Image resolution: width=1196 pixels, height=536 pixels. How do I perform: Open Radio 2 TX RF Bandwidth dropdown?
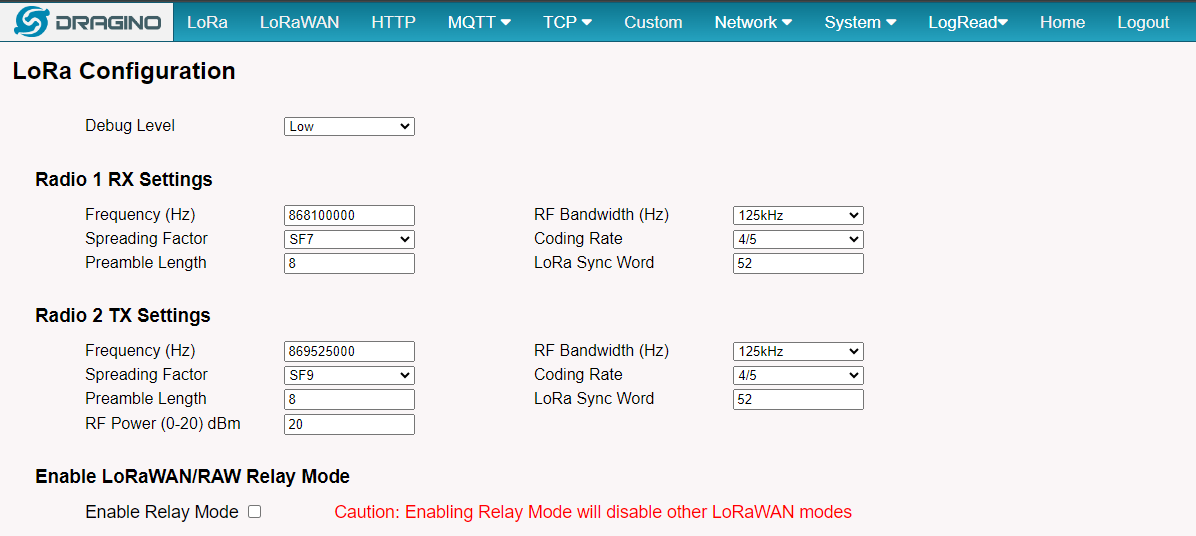(798, 351)
